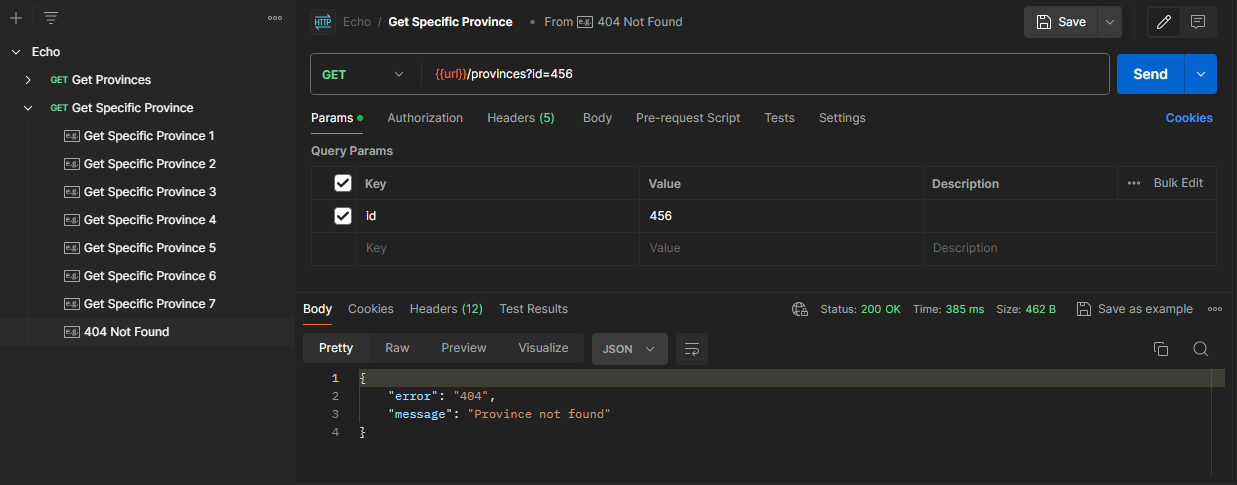Screen dimensions: 1237x485
Task: Open the Cookies link
Action: 1188,118
